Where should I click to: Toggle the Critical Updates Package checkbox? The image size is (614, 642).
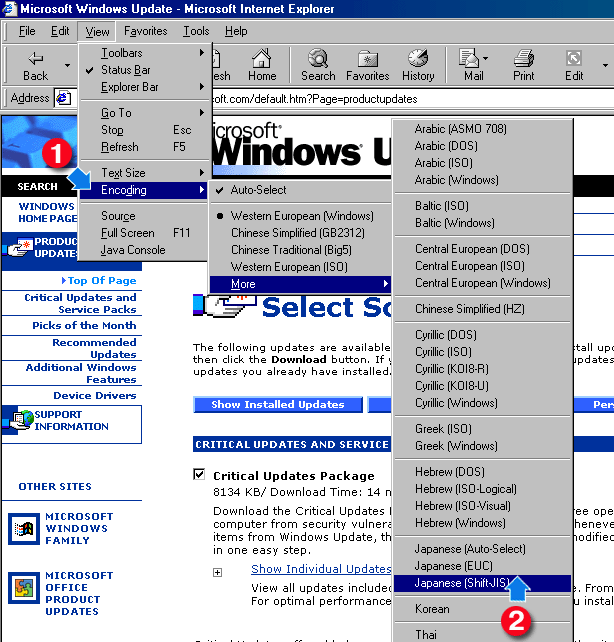[199, 474]
